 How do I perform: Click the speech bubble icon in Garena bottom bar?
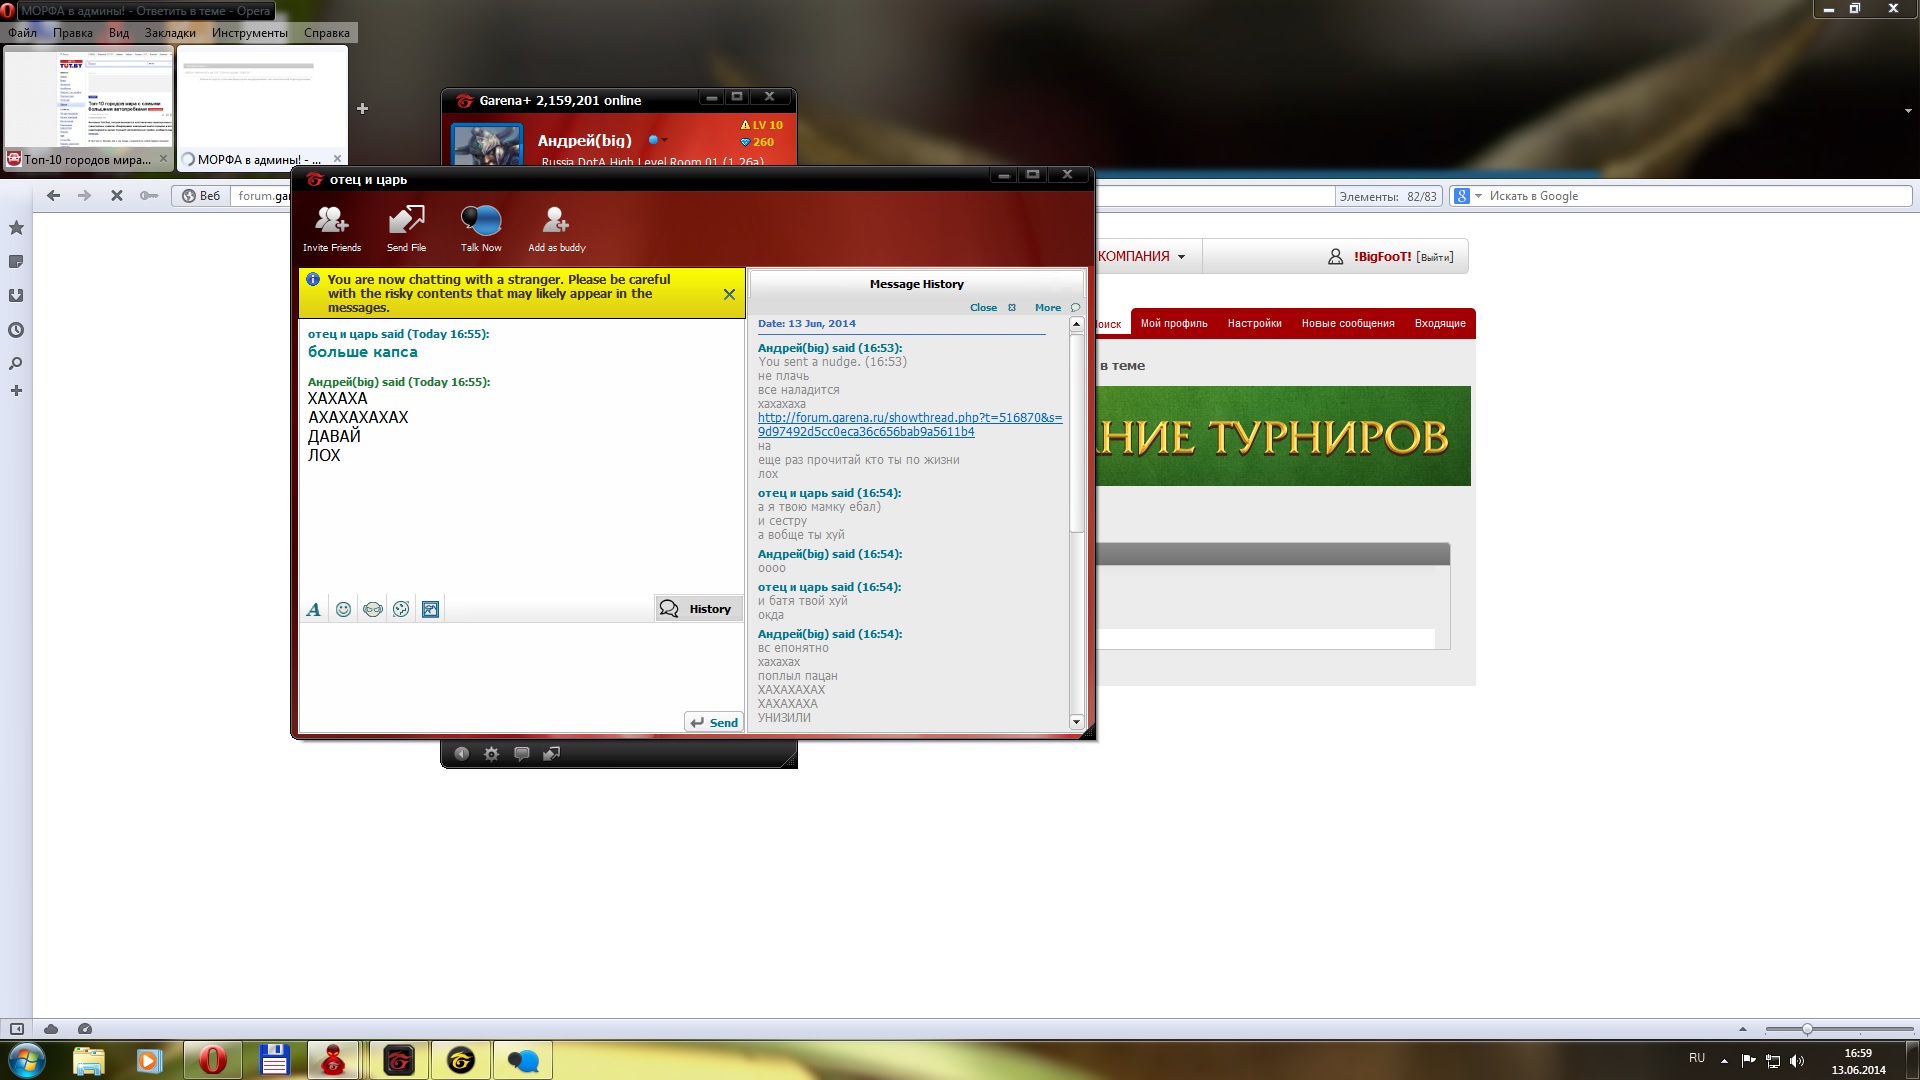point(521,754)
